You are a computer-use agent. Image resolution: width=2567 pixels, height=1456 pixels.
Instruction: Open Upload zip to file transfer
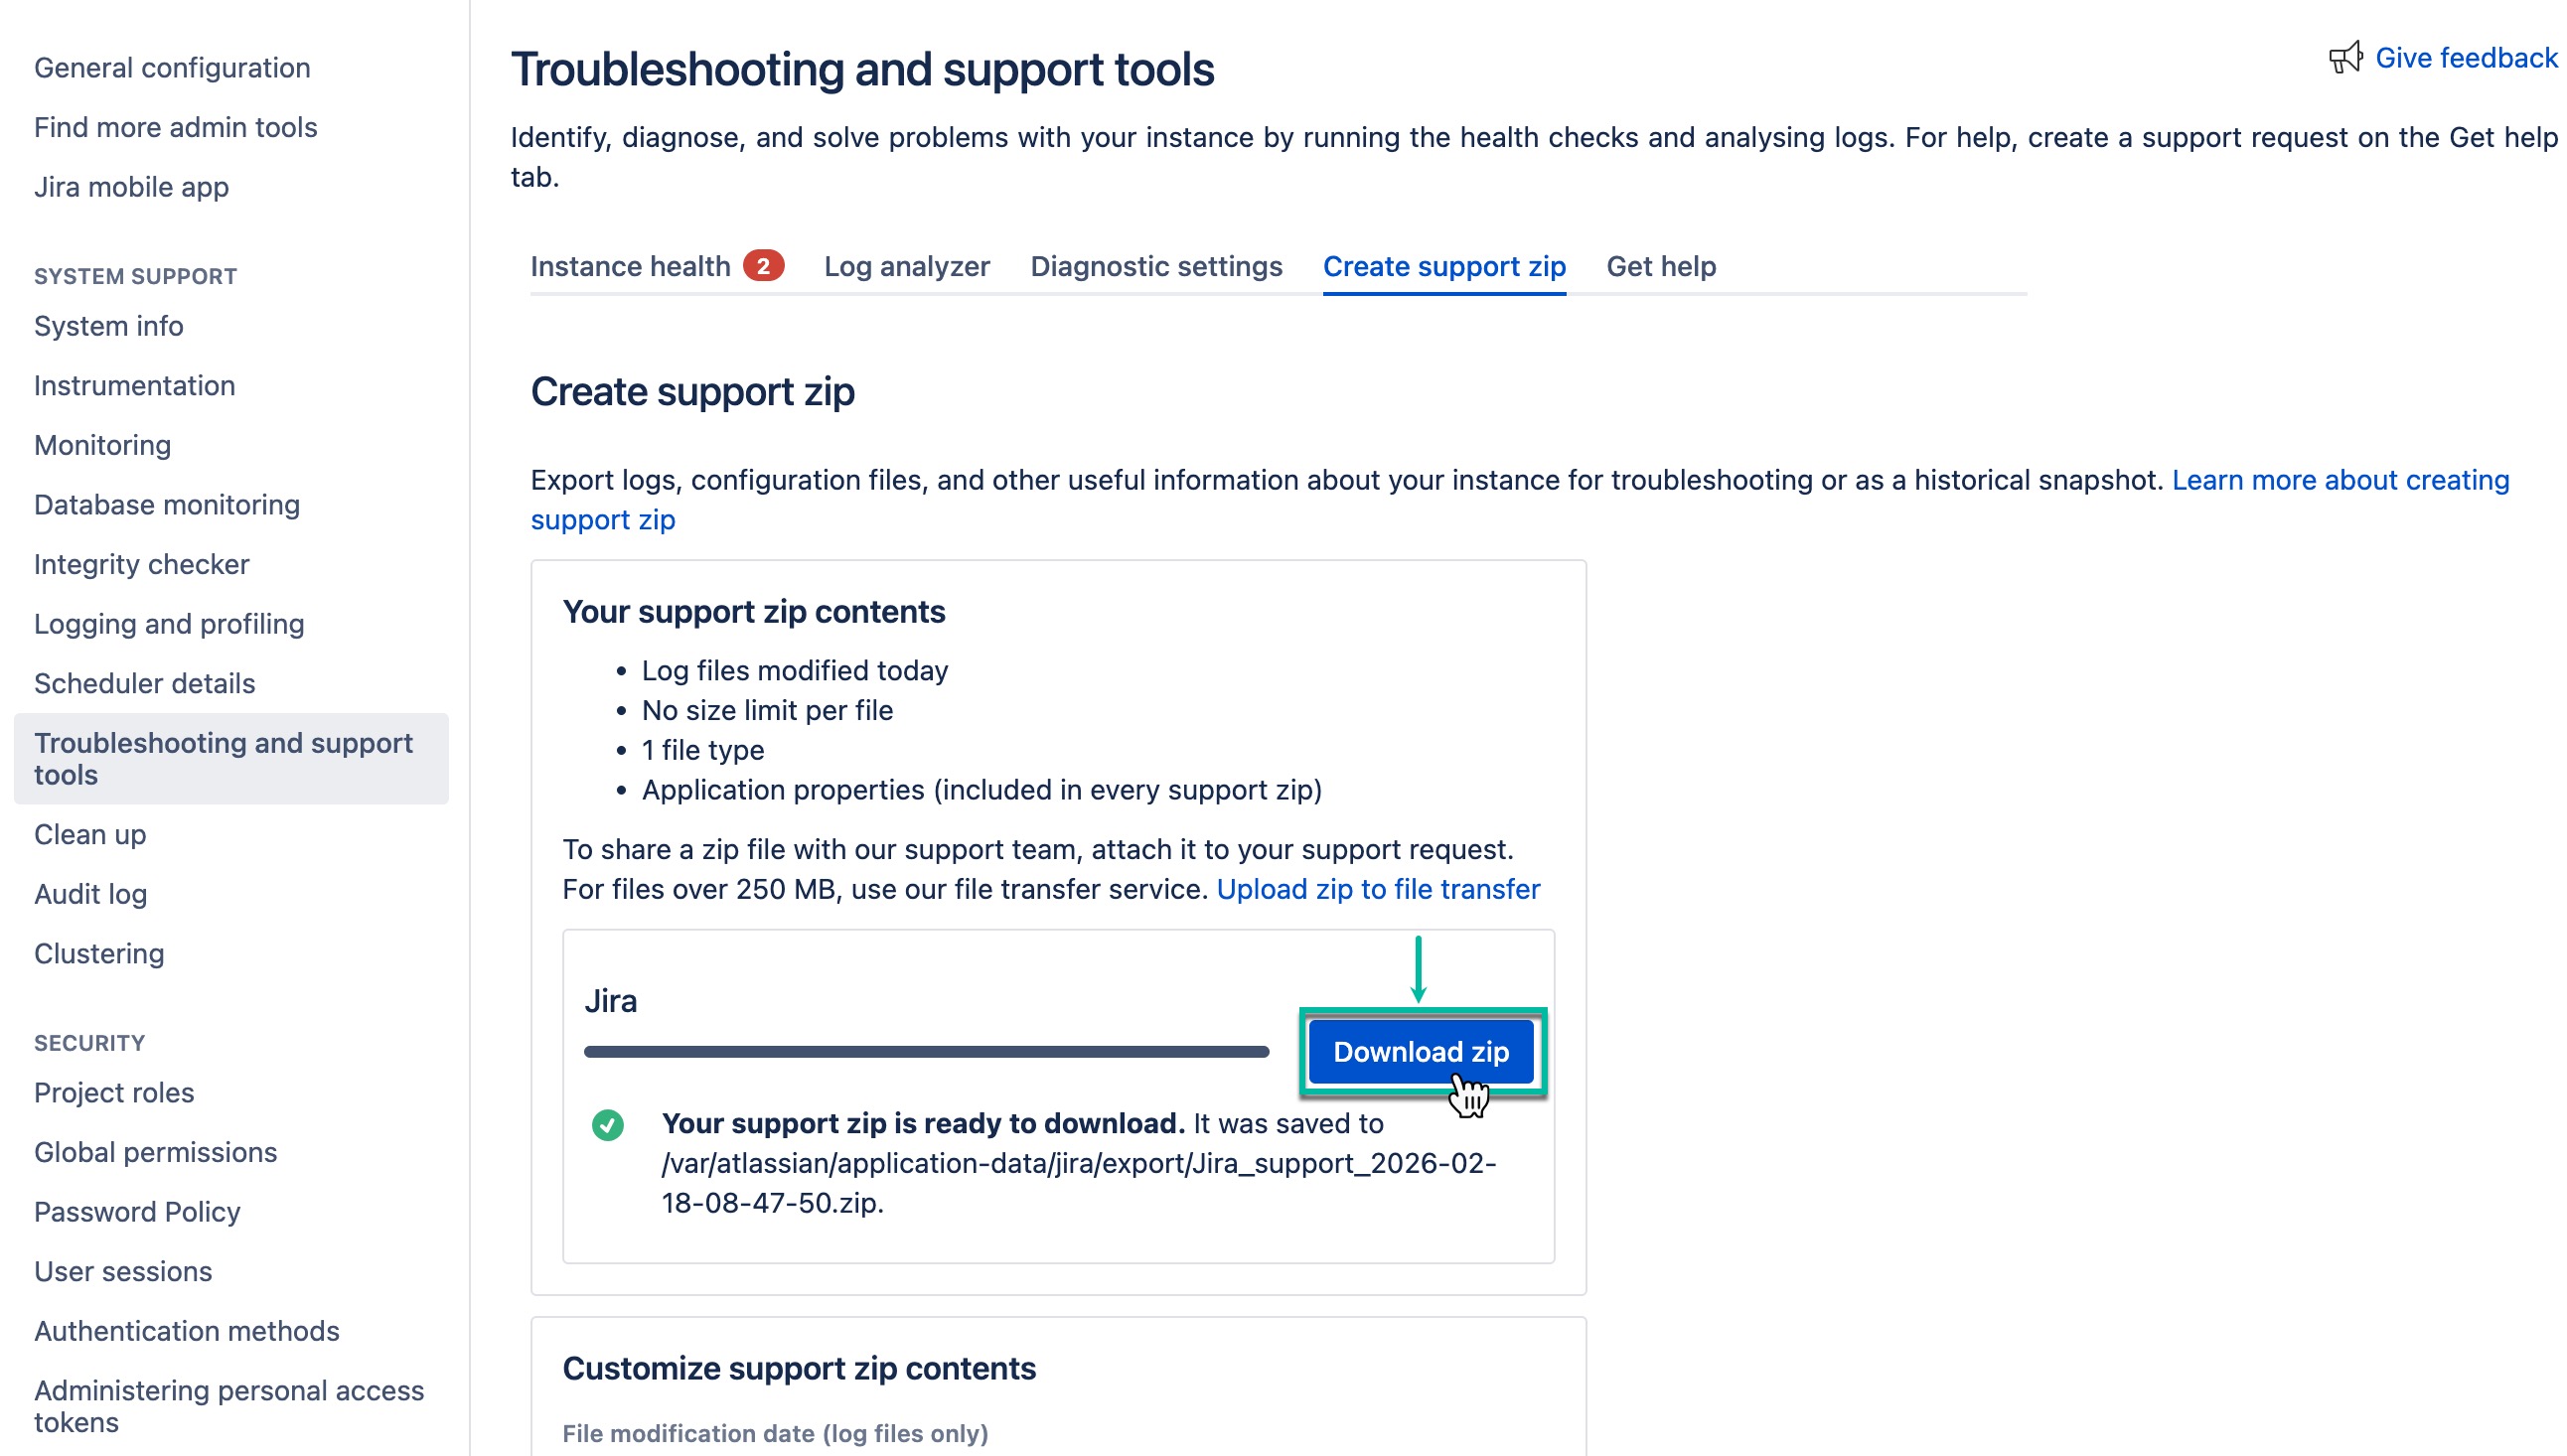pos(1378,889)
